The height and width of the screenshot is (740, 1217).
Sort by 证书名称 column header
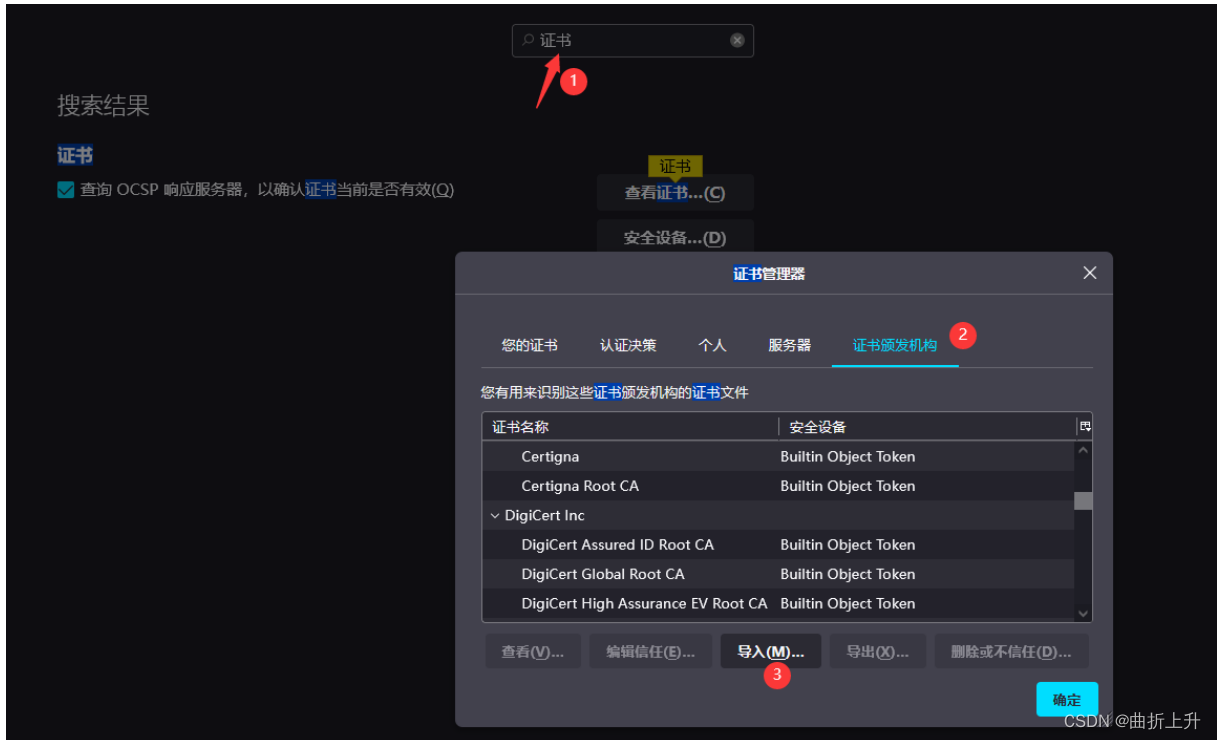click(x=630, y=427)
